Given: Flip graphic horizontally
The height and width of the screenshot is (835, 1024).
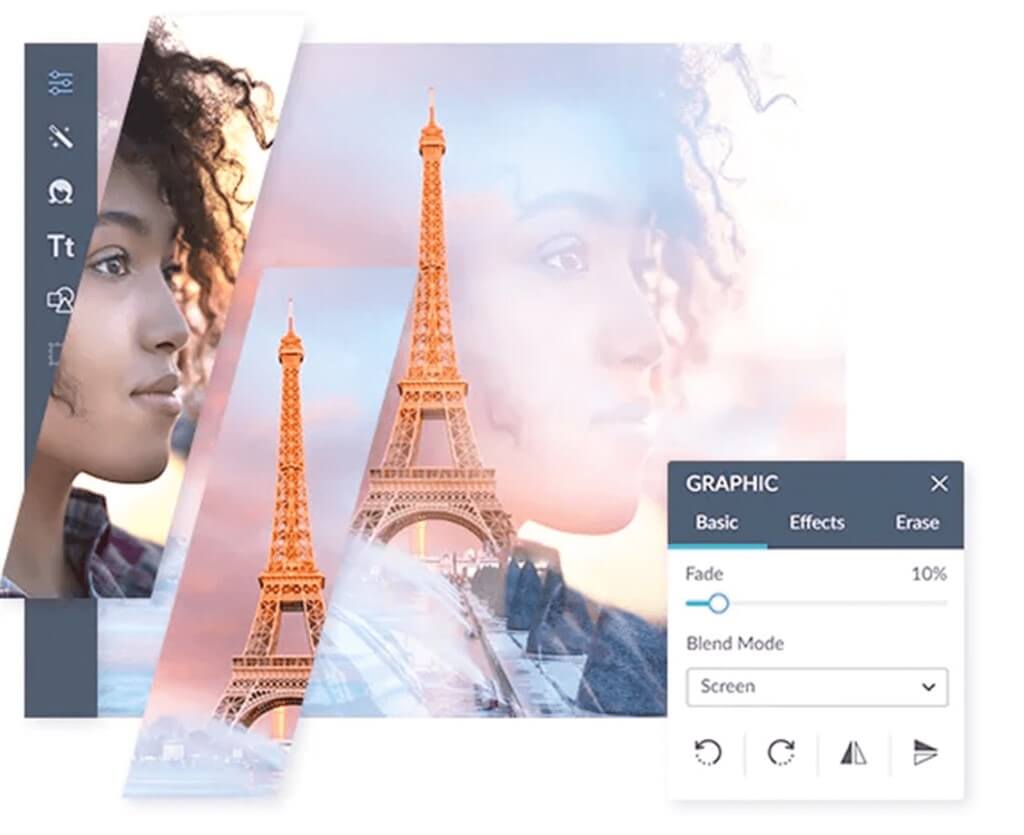Looking at the screenshot, I should pyautogui.click(x=853, y=753).
